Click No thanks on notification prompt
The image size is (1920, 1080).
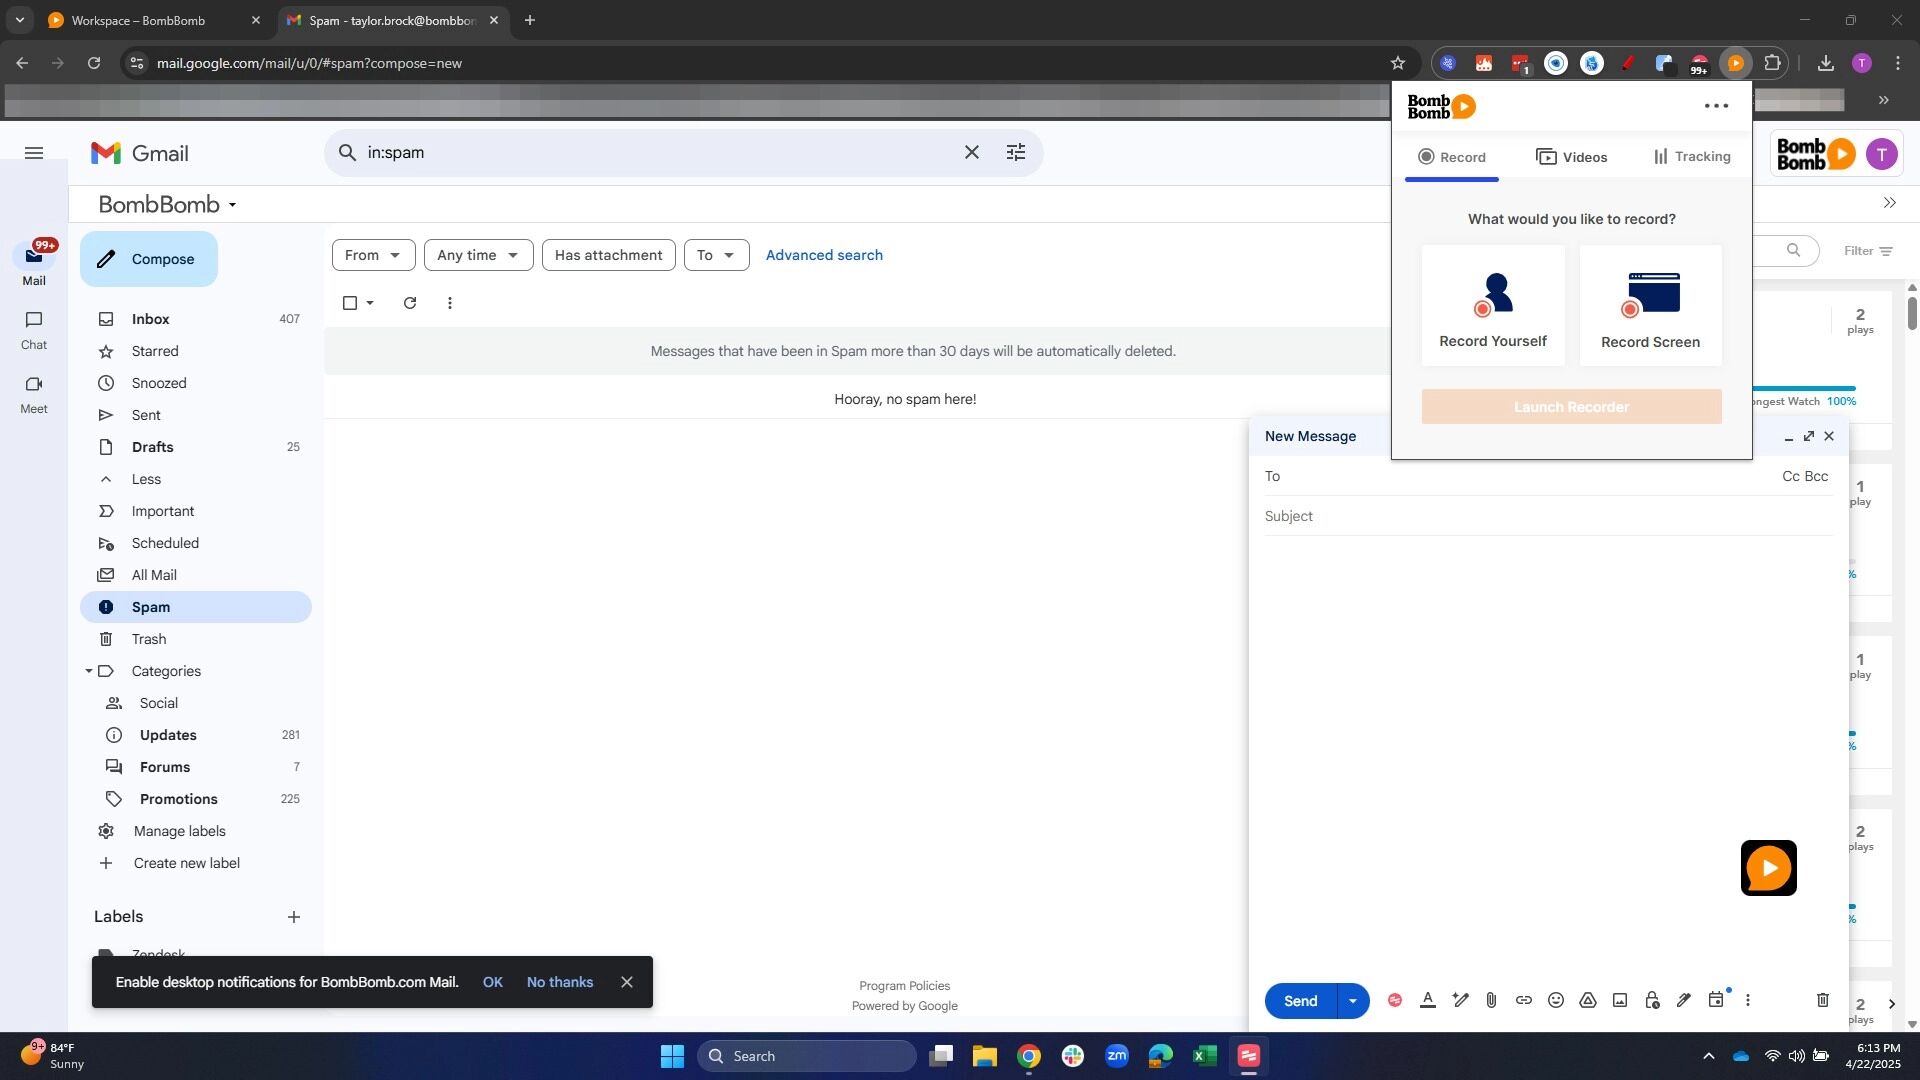[x=560, y=982]
